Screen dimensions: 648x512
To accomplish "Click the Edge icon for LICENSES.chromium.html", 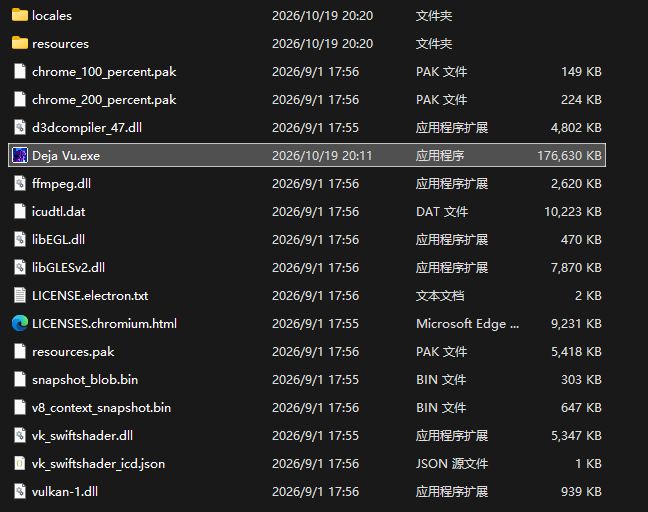I will [x=19, y=323].
